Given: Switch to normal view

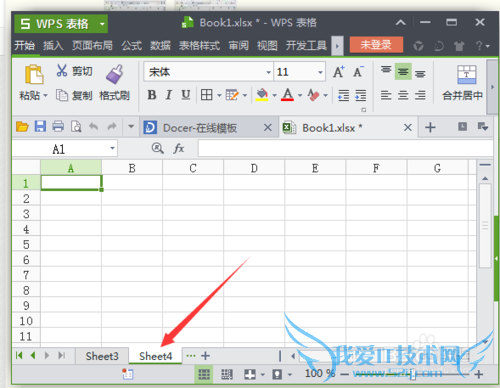Looking at the screenshot, I should click(204, 375).
